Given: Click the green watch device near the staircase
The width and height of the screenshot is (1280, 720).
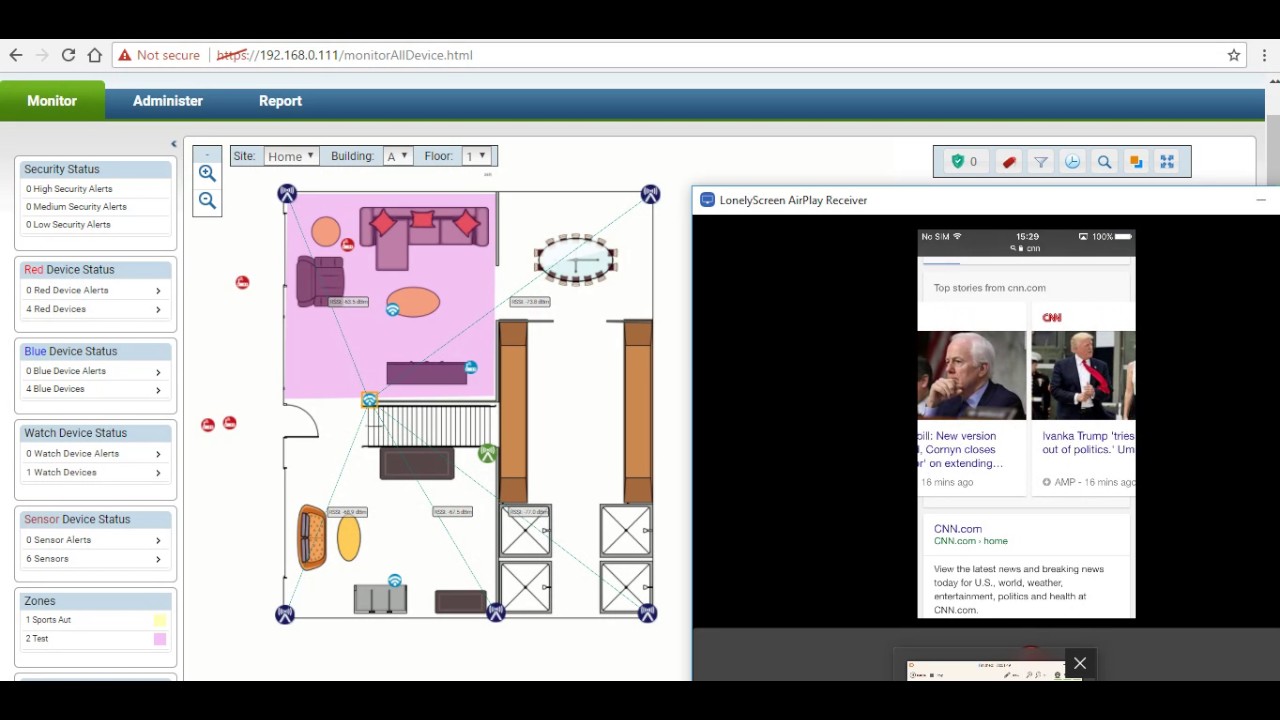Looking at the screenshot, I should pos(487,454).
